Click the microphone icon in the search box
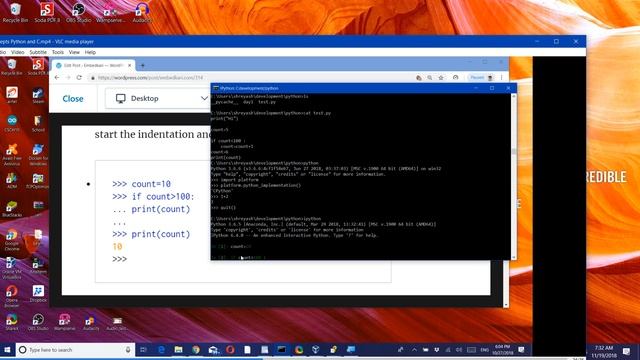The width and height of the screenshot is (640, 360). [128, 350]
